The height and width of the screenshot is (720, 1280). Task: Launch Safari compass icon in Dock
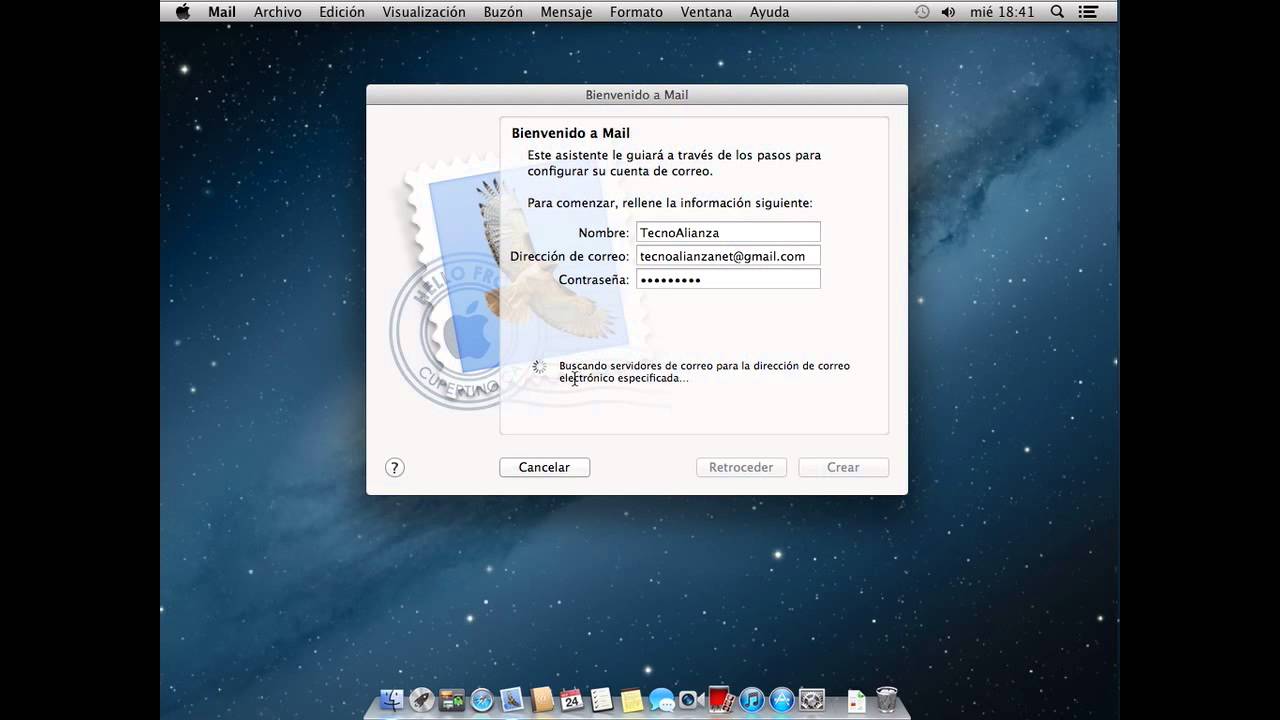pyautogui.click(x=482, y=699)
